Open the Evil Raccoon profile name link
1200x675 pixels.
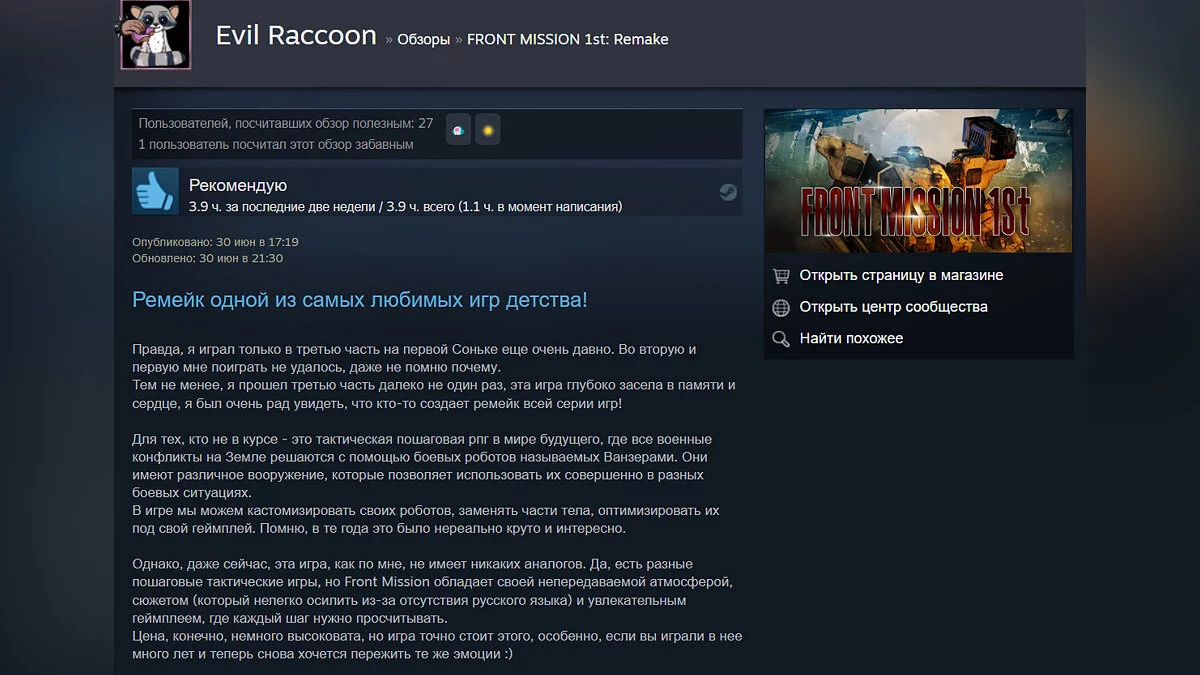pyautogui.click(x=296, y=37)
